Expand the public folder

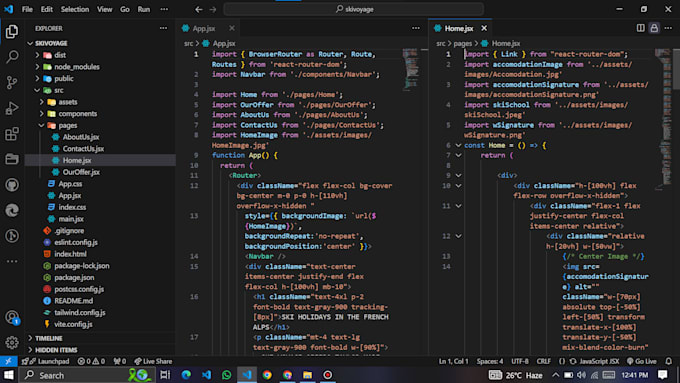tap(101, 79)
